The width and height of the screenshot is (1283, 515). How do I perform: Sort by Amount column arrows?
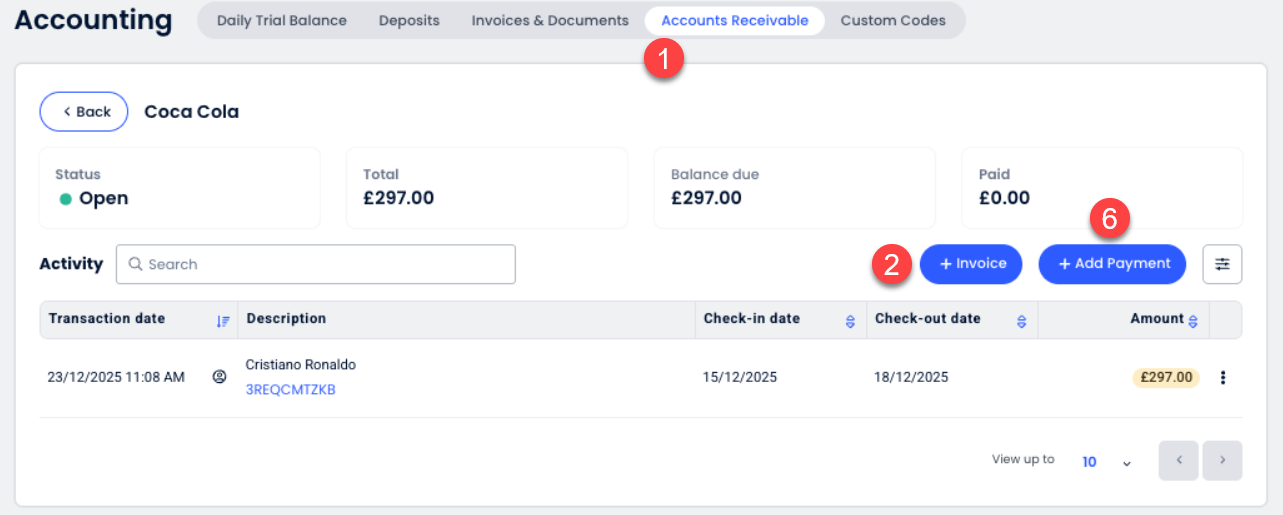[x=1193, y=320]
